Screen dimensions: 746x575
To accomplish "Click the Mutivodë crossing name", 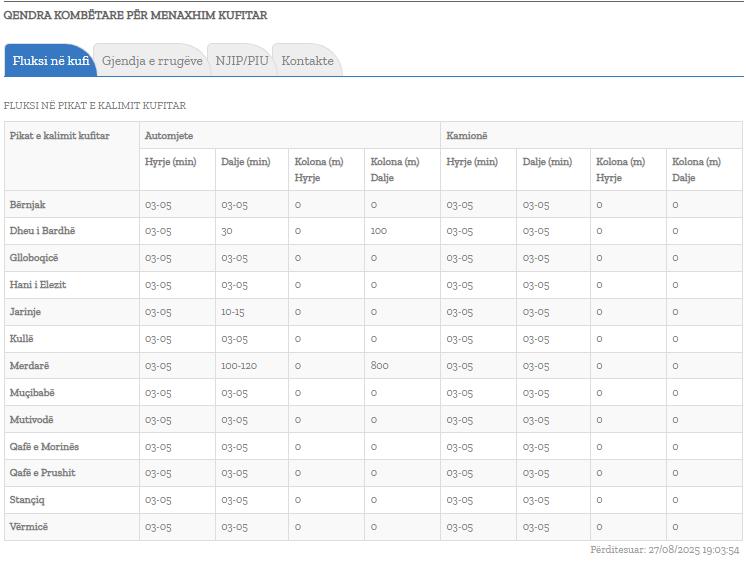I will coord(32,420).
